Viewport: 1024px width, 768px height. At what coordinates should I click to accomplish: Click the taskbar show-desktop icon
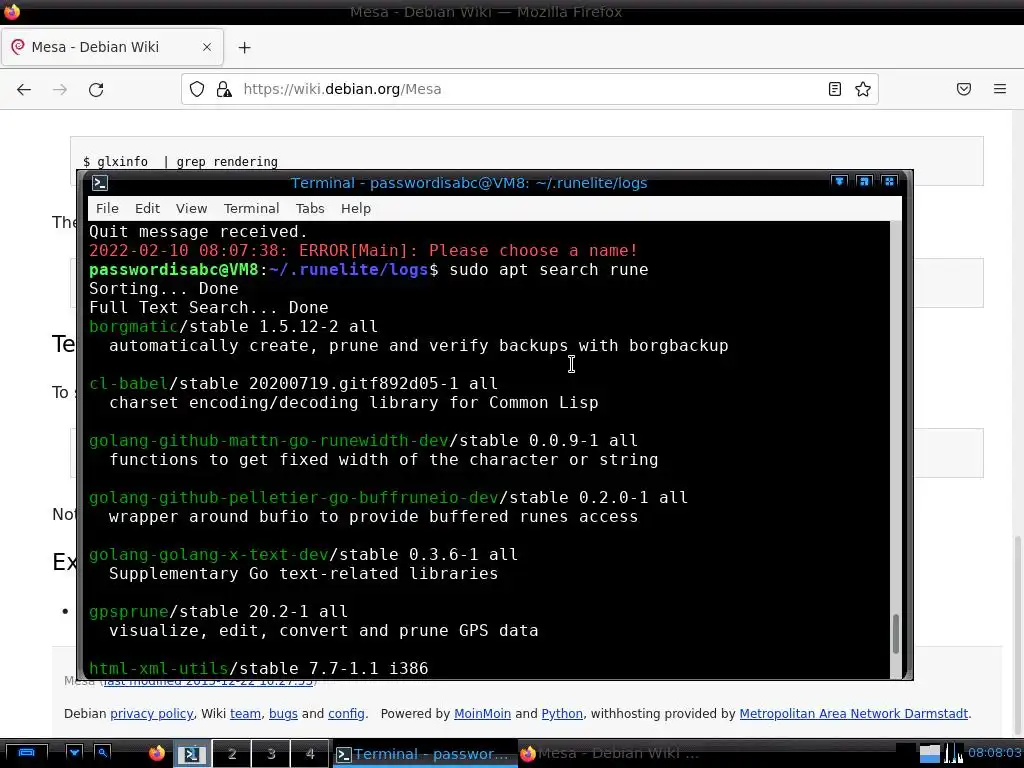(26, 754)
